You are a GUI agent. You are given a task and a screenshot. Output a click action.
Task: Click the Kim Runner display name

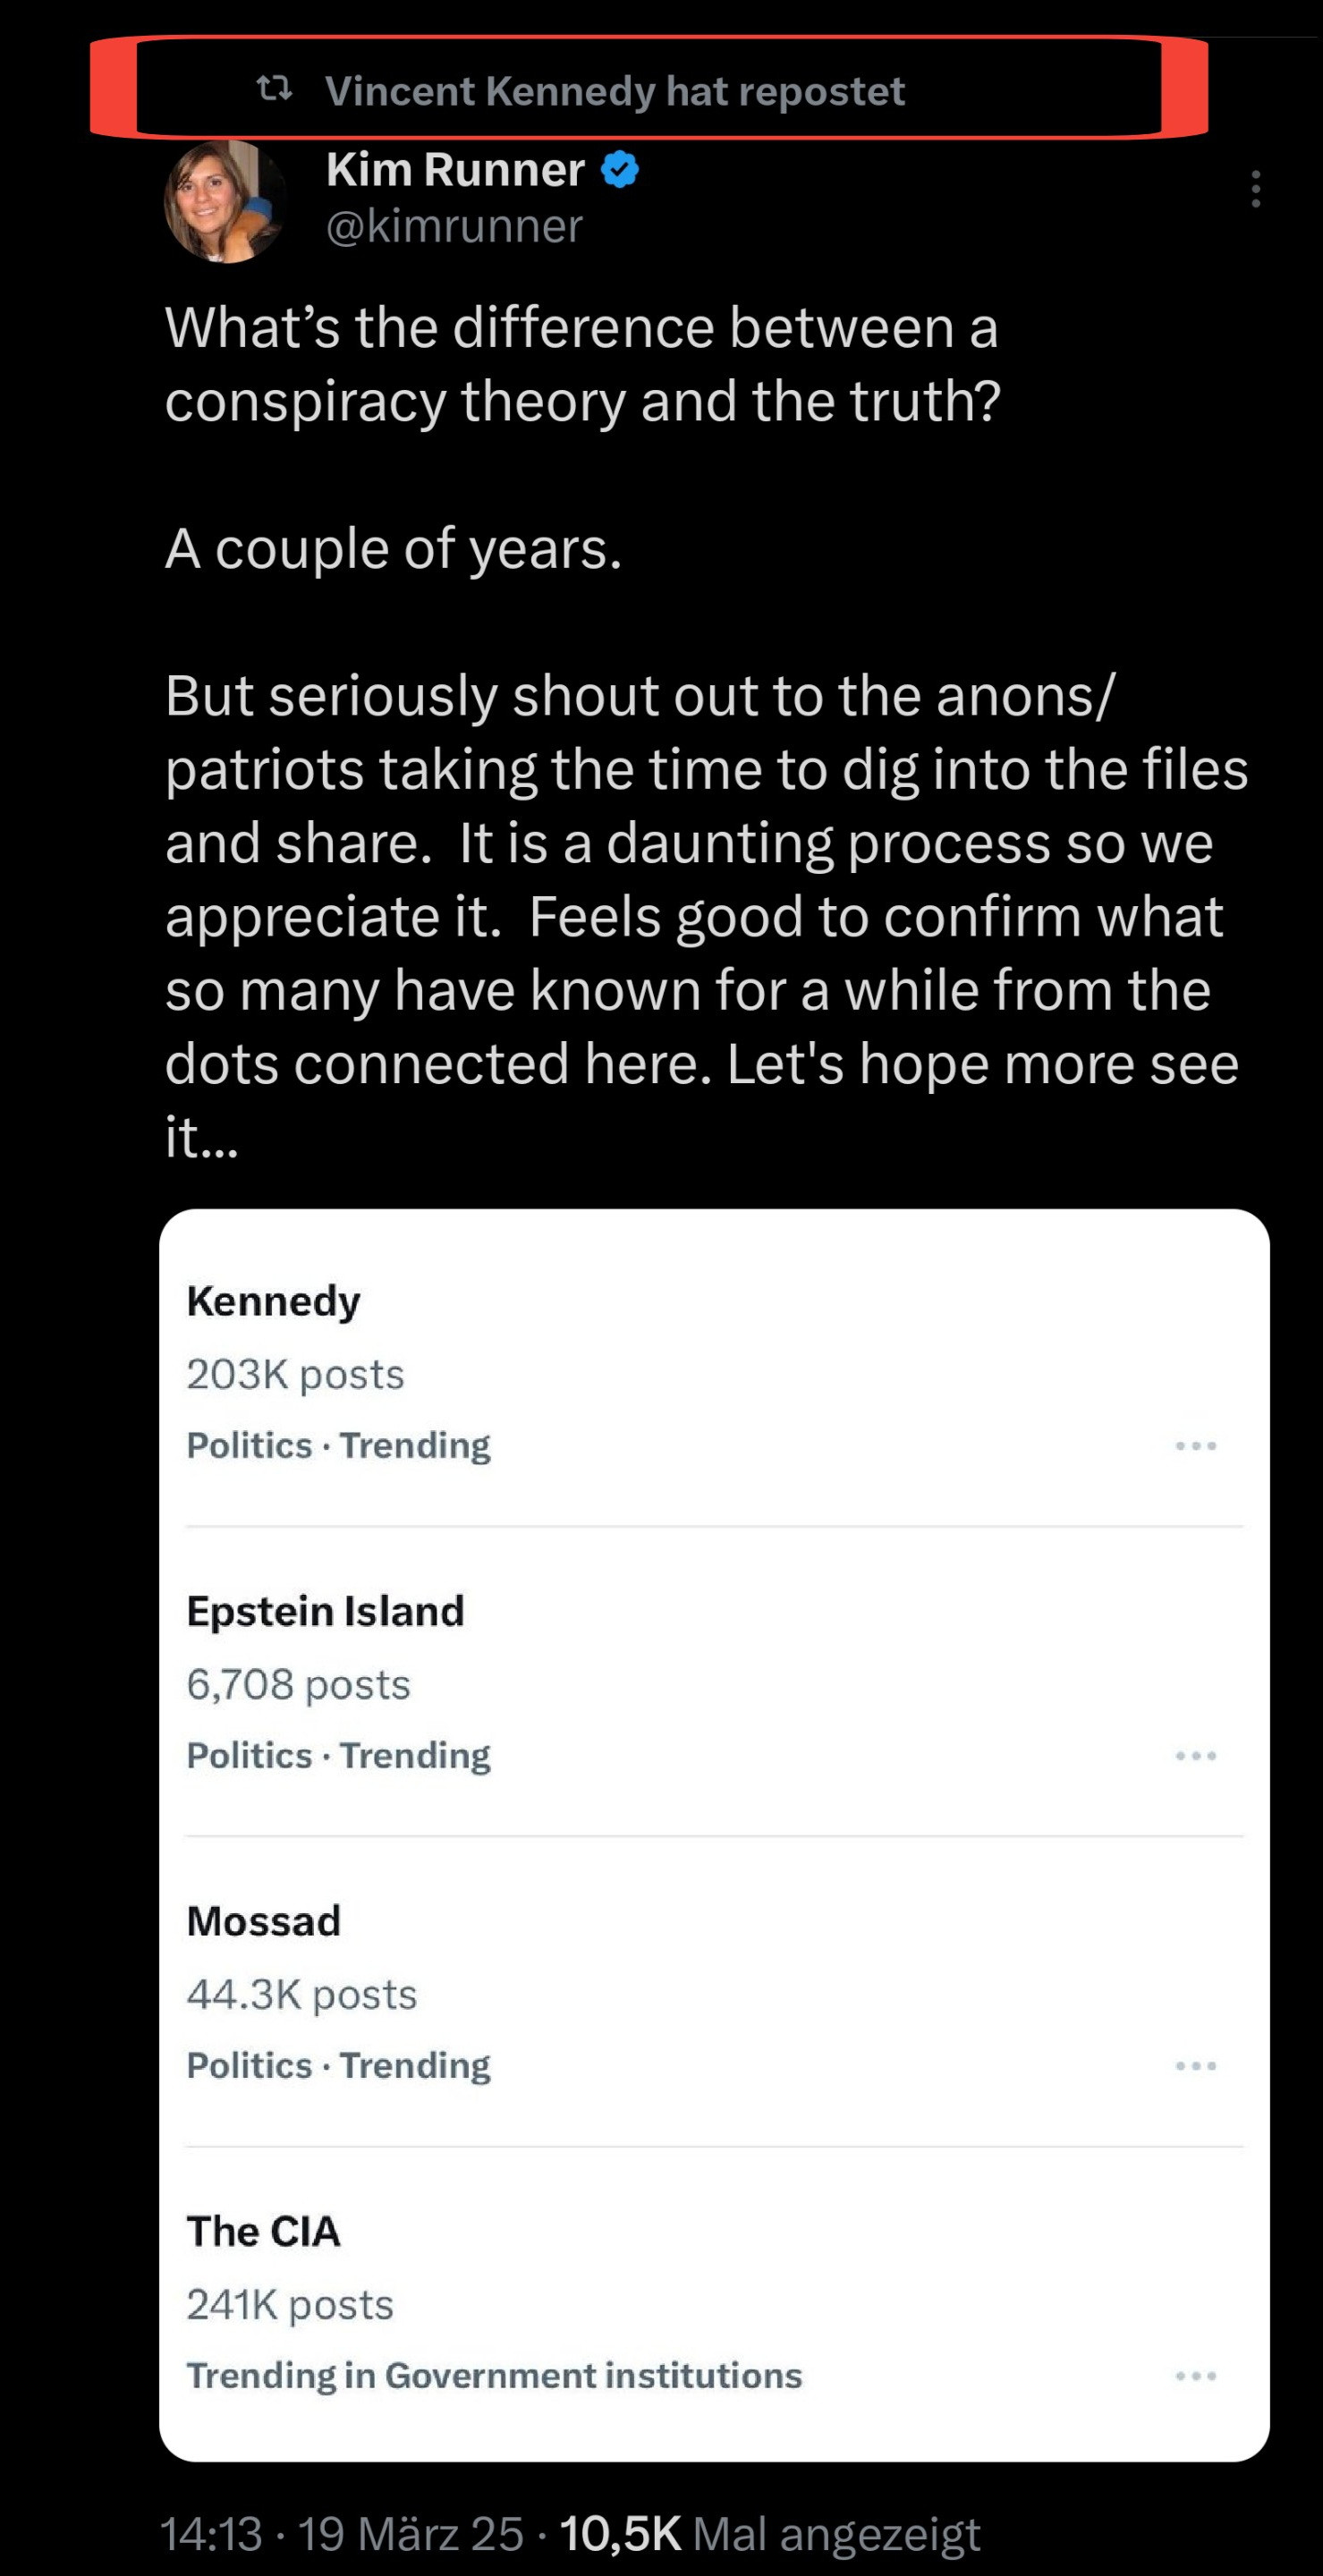point(455,170)
